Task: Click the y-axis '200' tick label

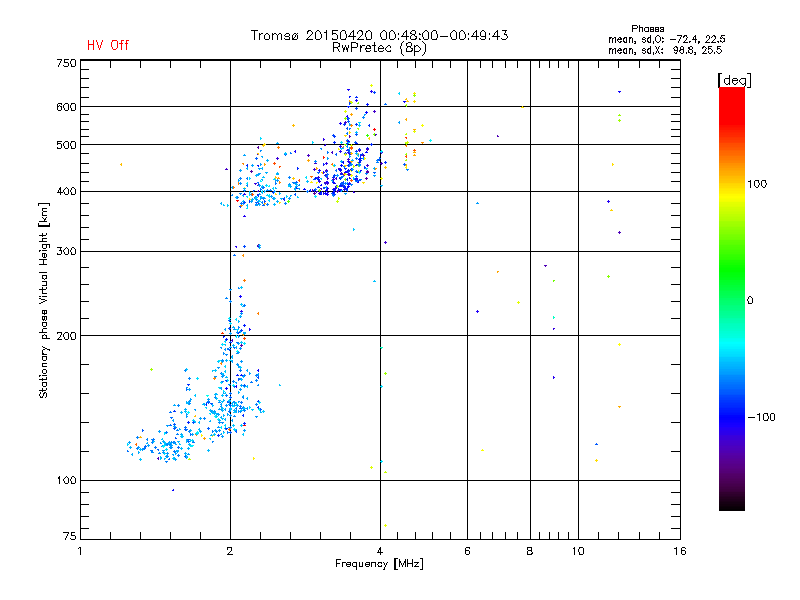Action: 66,336
